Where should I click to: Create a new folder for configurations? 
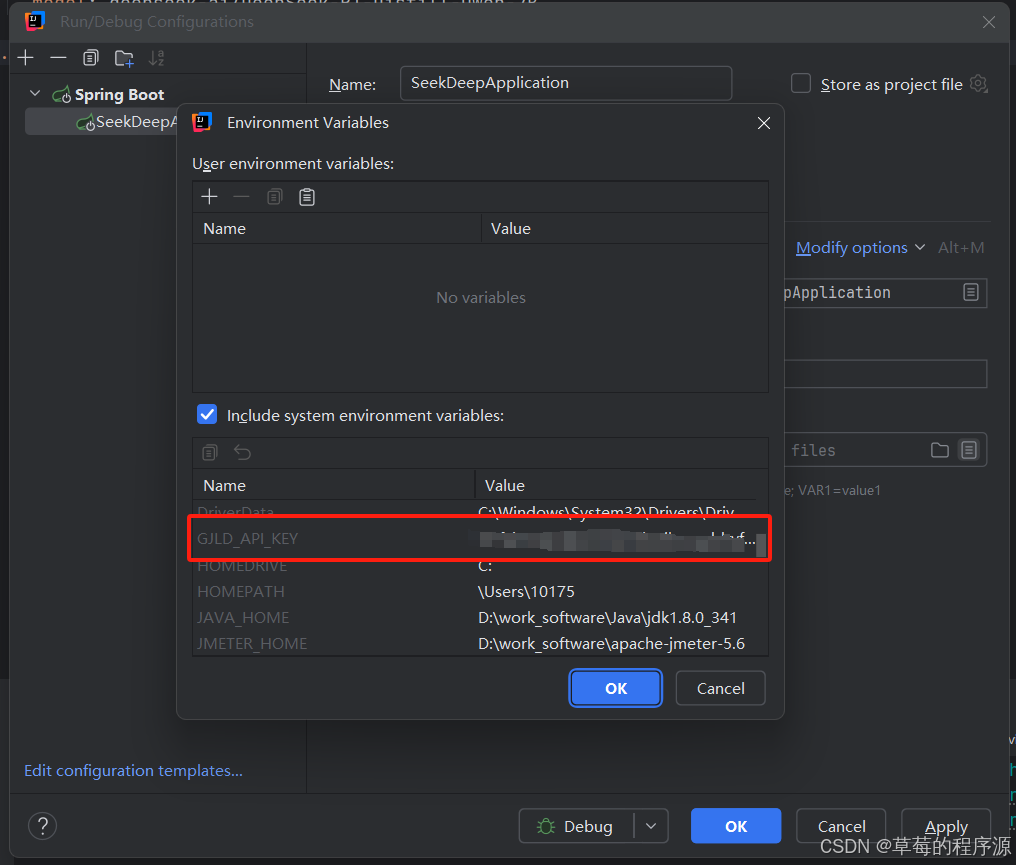123,57
